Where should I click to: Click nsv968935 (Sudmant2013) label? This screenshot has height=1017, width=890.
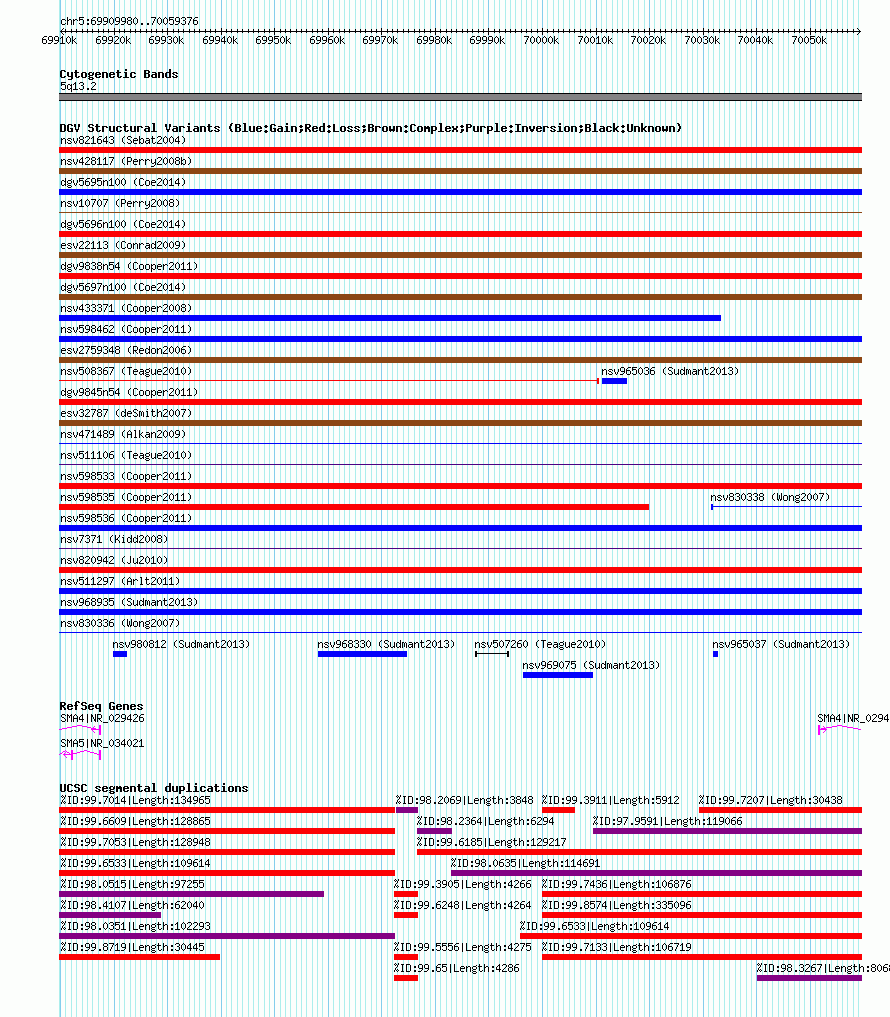(x=128, y=602)
